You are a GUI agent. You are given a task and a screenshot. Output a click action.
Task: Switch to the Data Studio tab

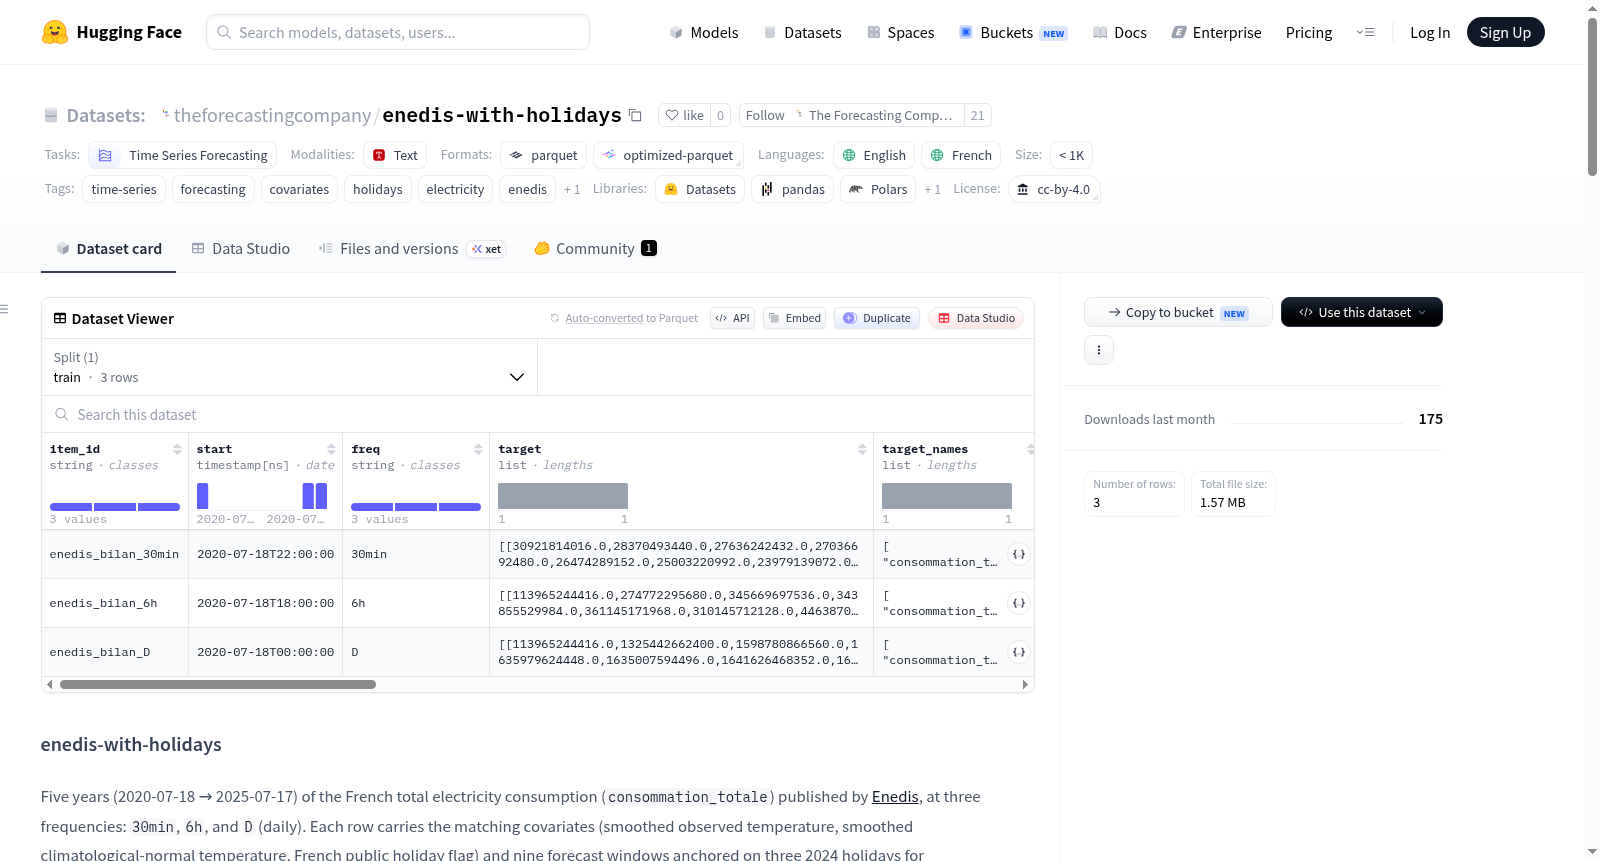[x=241, y=248]
